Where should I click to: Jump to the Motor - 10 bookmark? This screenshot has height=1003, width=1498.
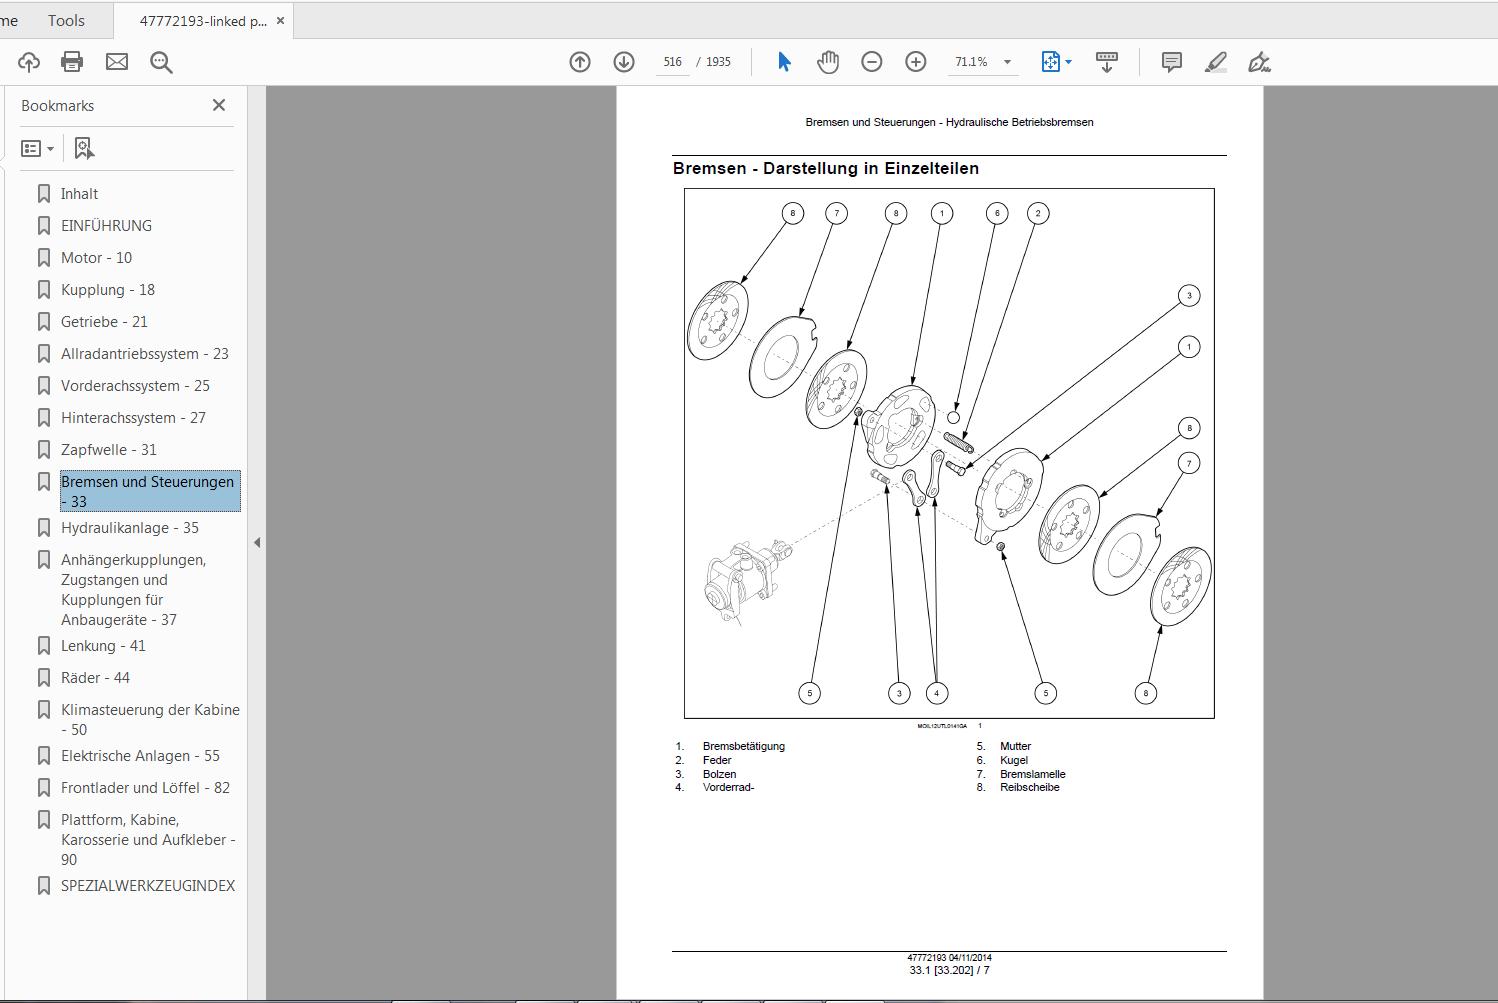96,257
